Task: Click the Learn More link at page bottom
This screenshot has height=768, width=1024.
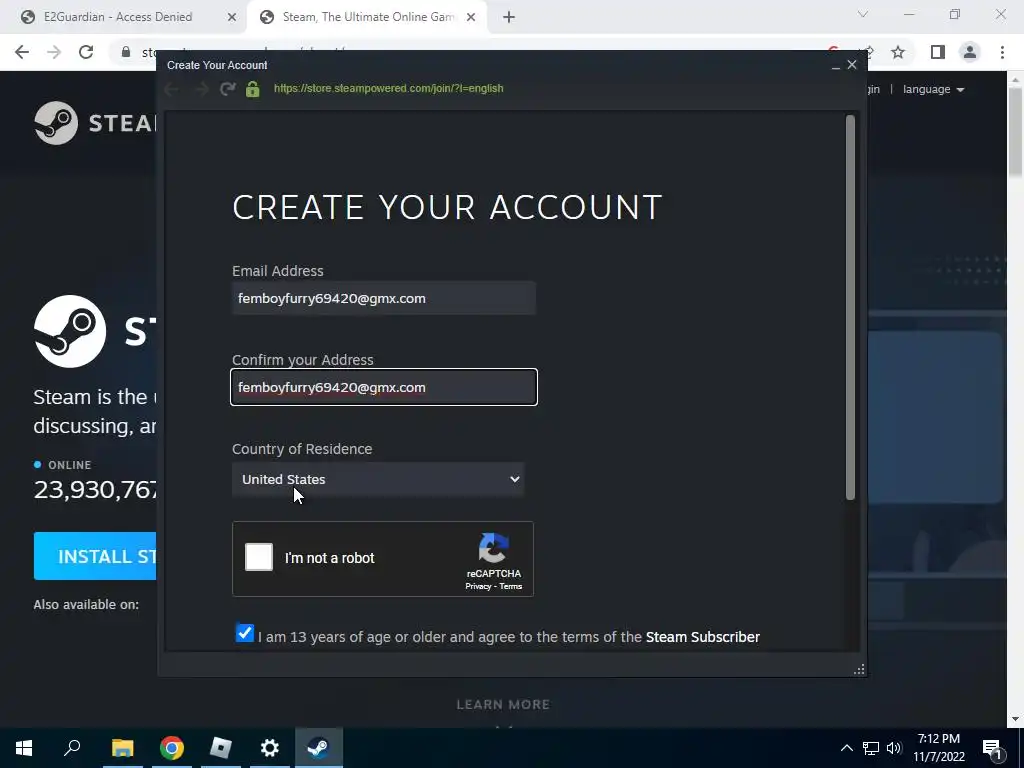Action: [503, 705]
